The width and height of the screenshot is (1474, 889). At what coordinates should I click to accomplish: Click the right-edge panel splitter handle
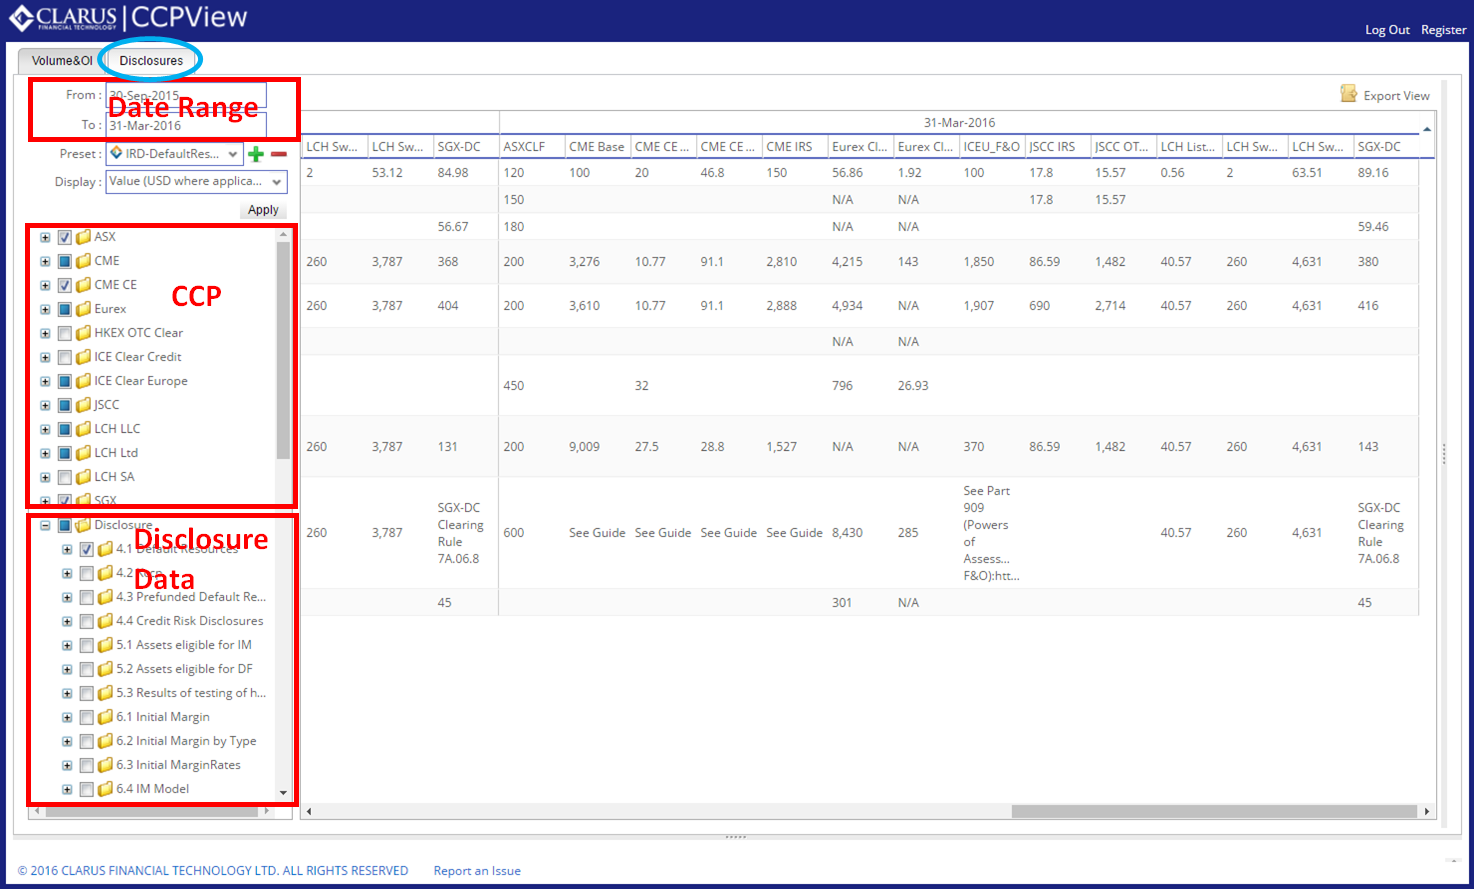(x=1443, y=454)
